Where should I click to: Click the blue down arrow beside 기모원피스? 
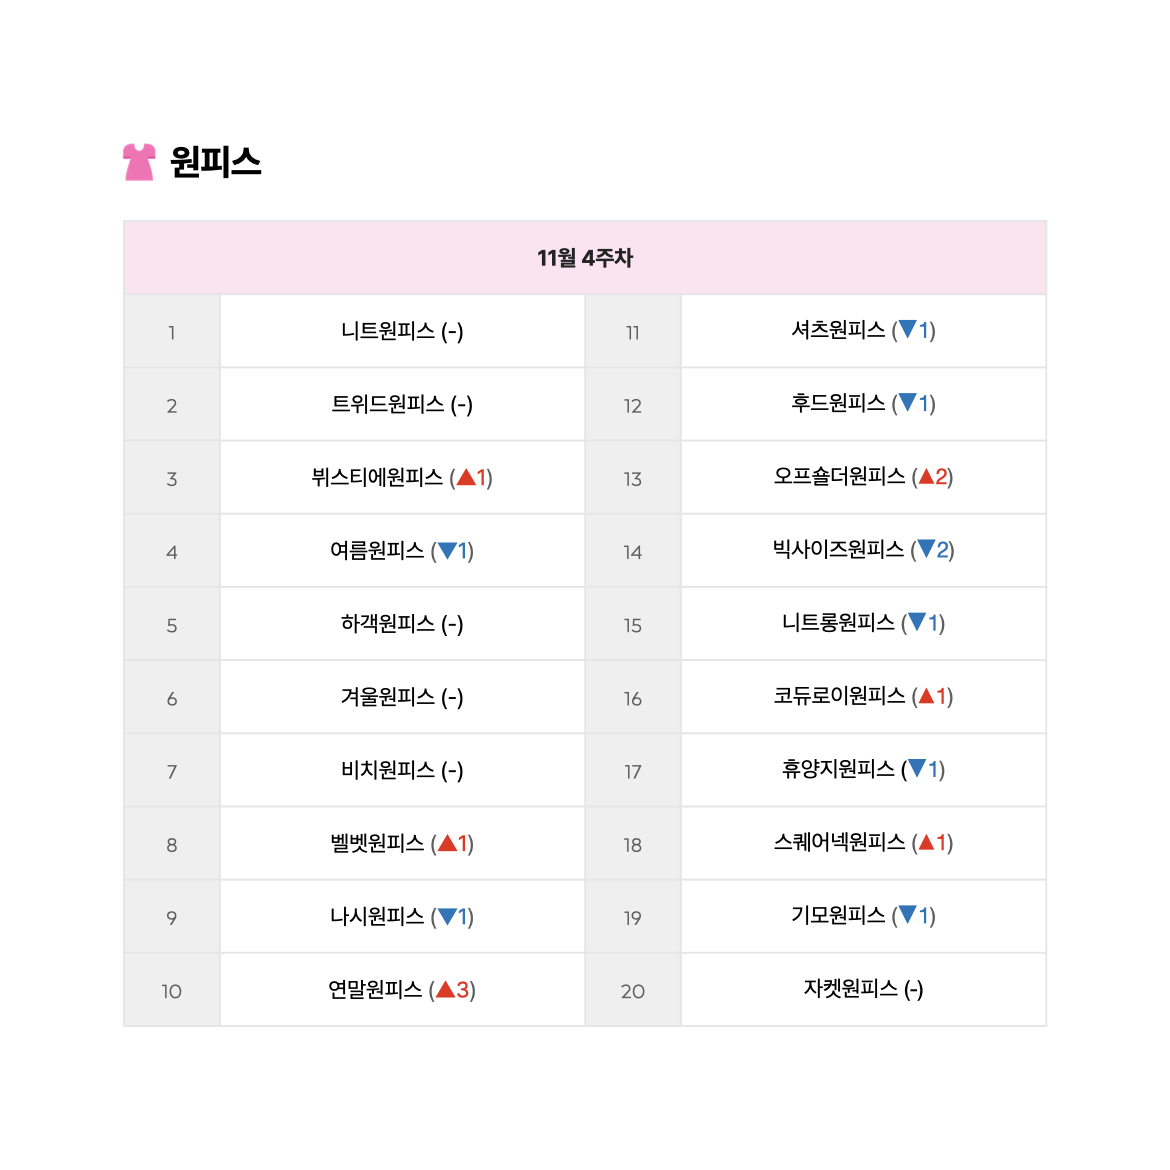tap(908, 914)
